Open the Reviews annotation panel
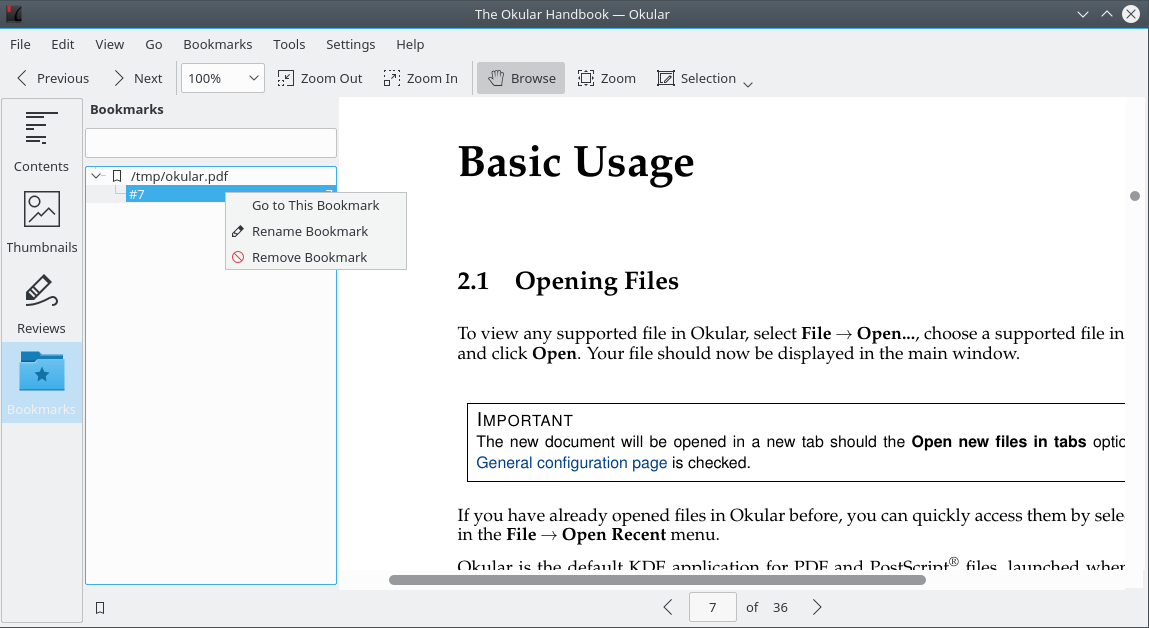 (x=41, y=302)
